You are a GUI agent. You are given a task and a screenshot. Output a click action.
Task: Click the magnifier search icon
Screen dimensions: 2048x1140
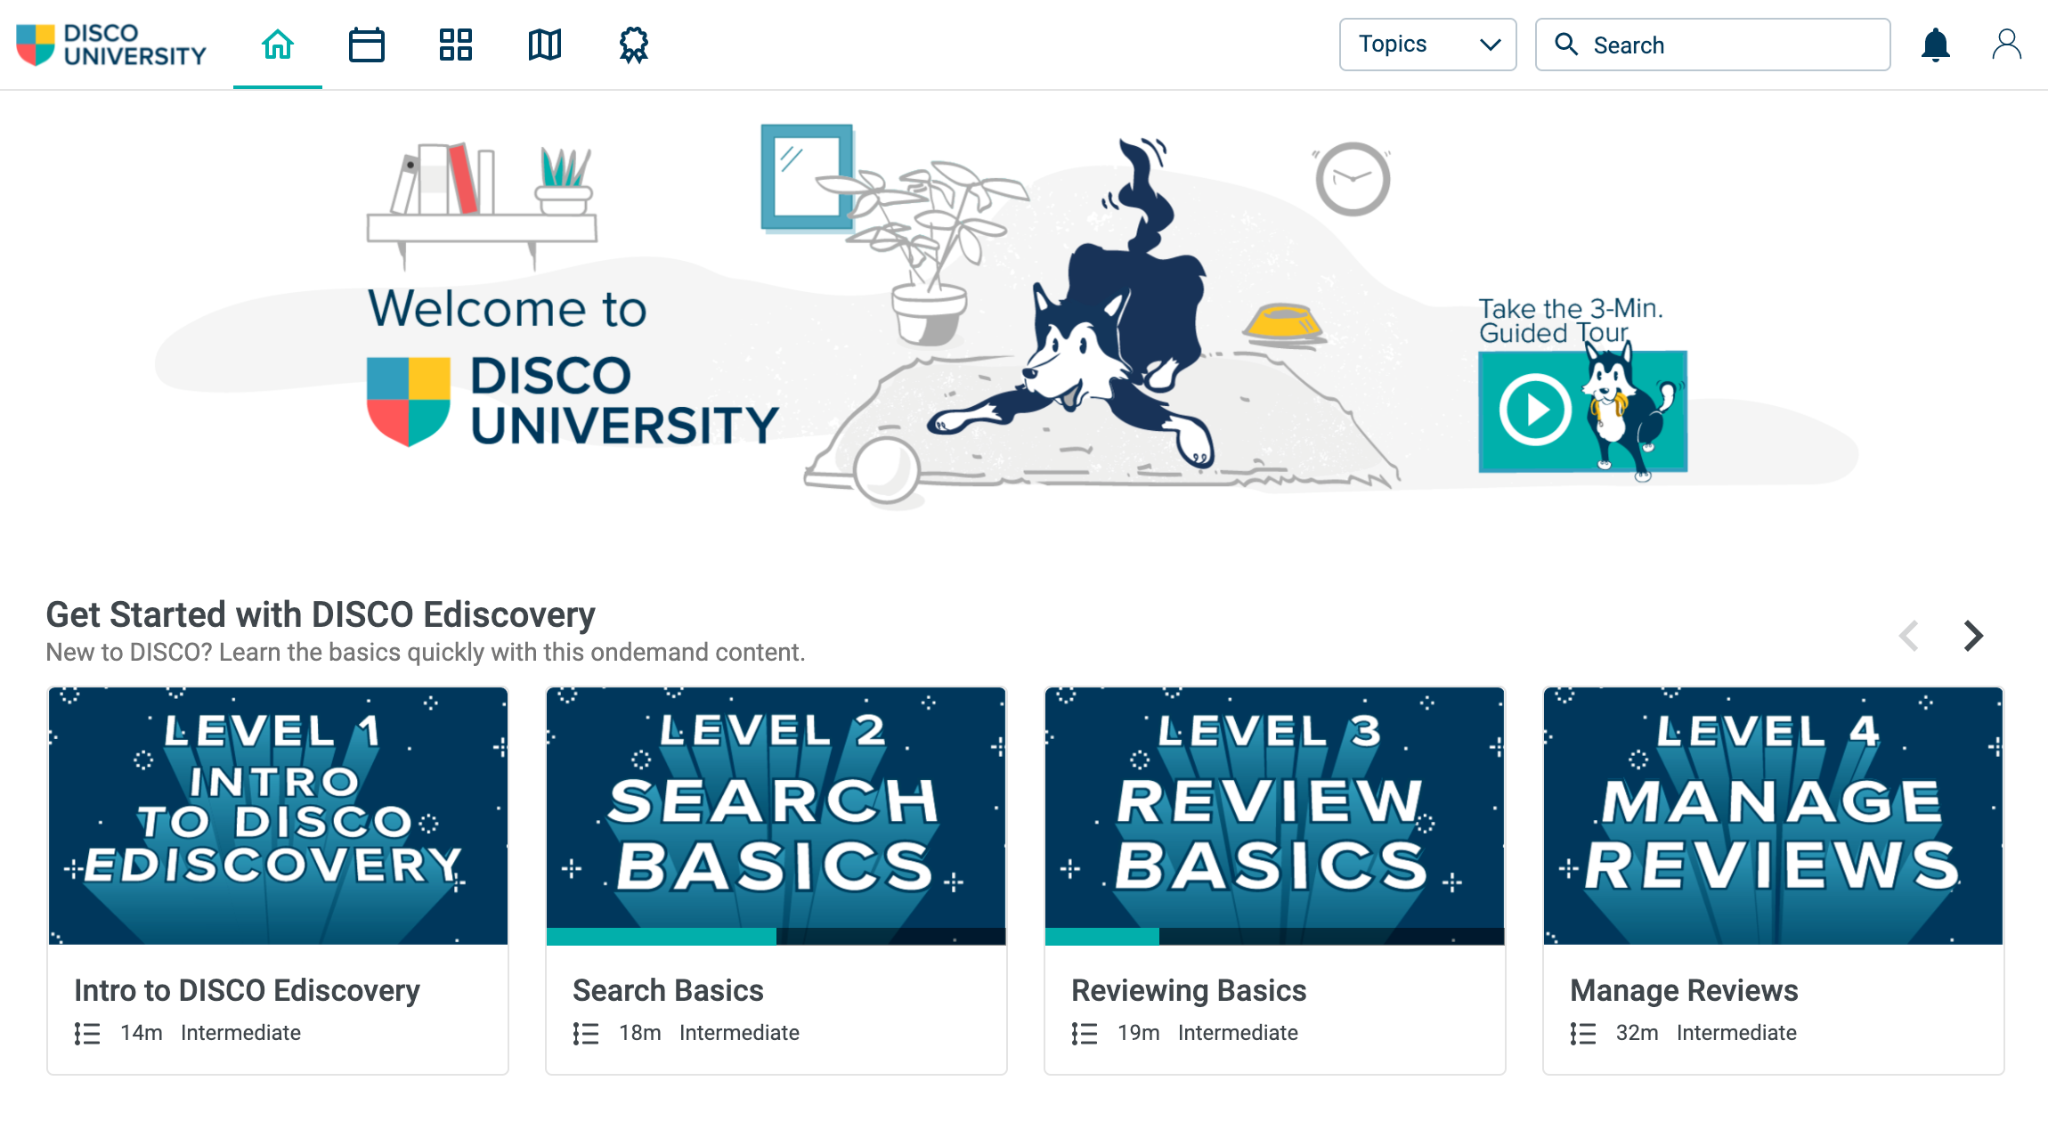tap(1566, 45)
